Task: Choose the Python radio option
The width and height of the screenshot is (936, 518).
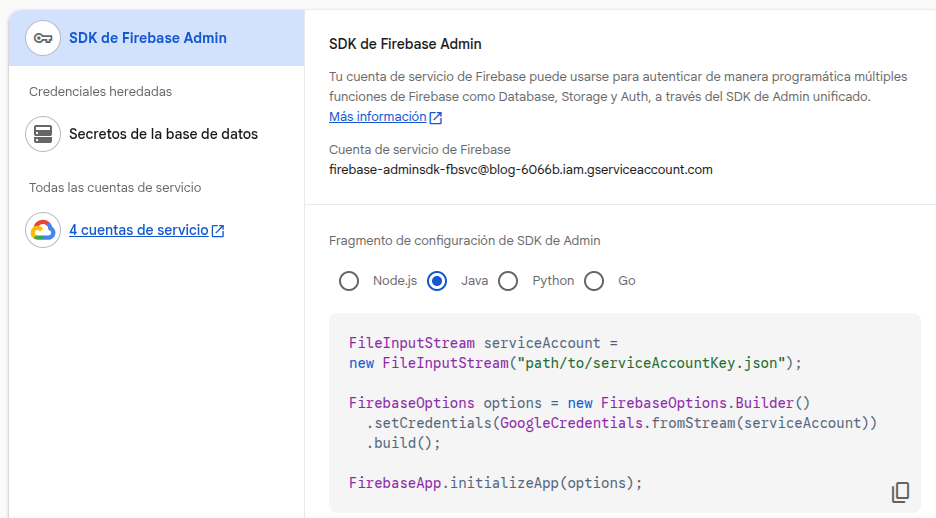Action: [x=508, y=281]
